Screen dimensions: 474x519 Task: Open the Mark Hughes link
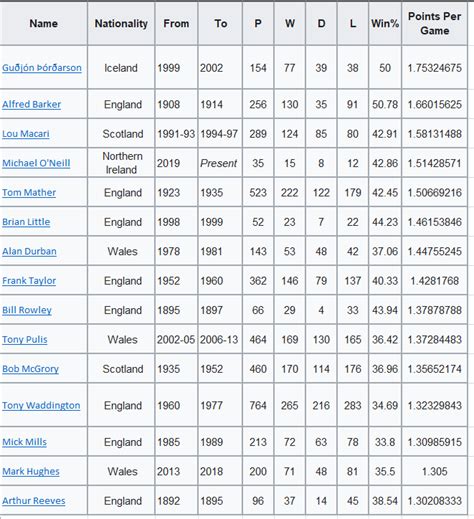pos(31,471)
